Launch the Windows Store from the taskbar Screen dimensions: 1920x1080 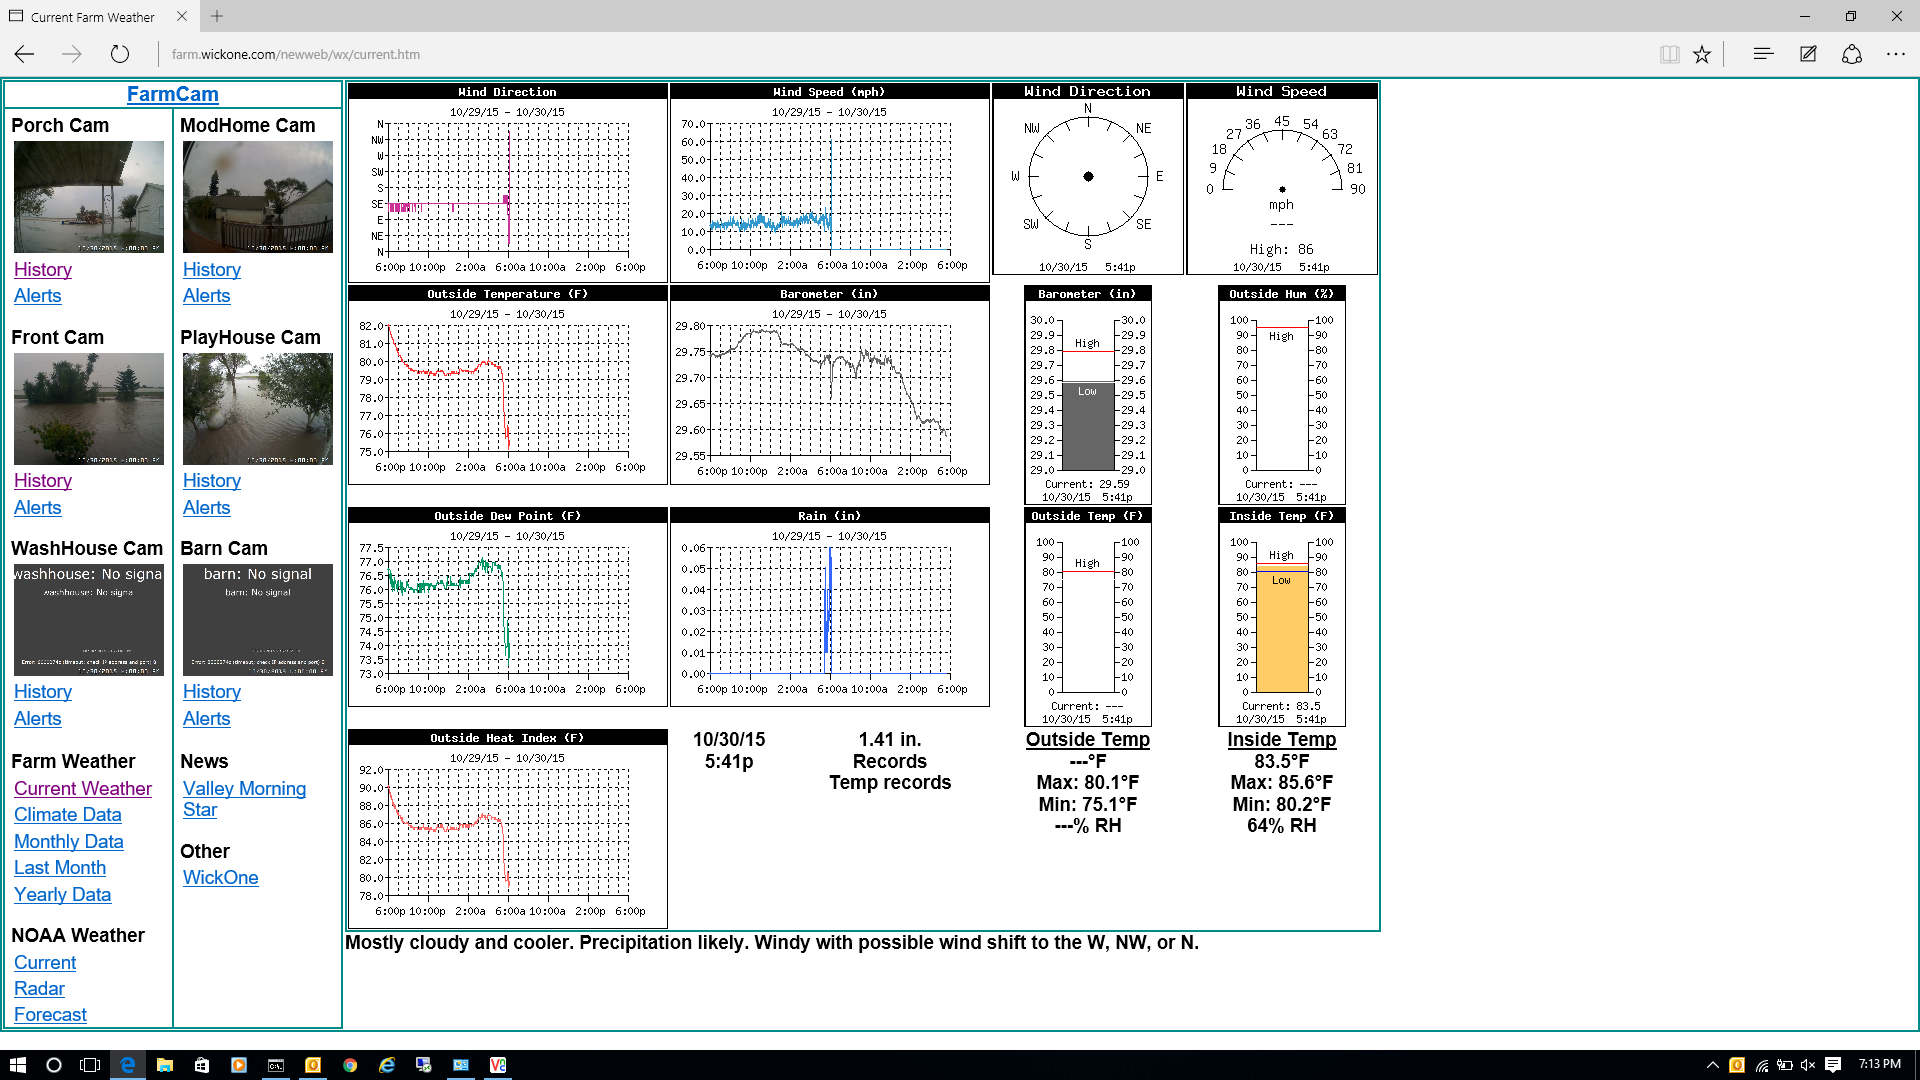(x=202, y=1065)
